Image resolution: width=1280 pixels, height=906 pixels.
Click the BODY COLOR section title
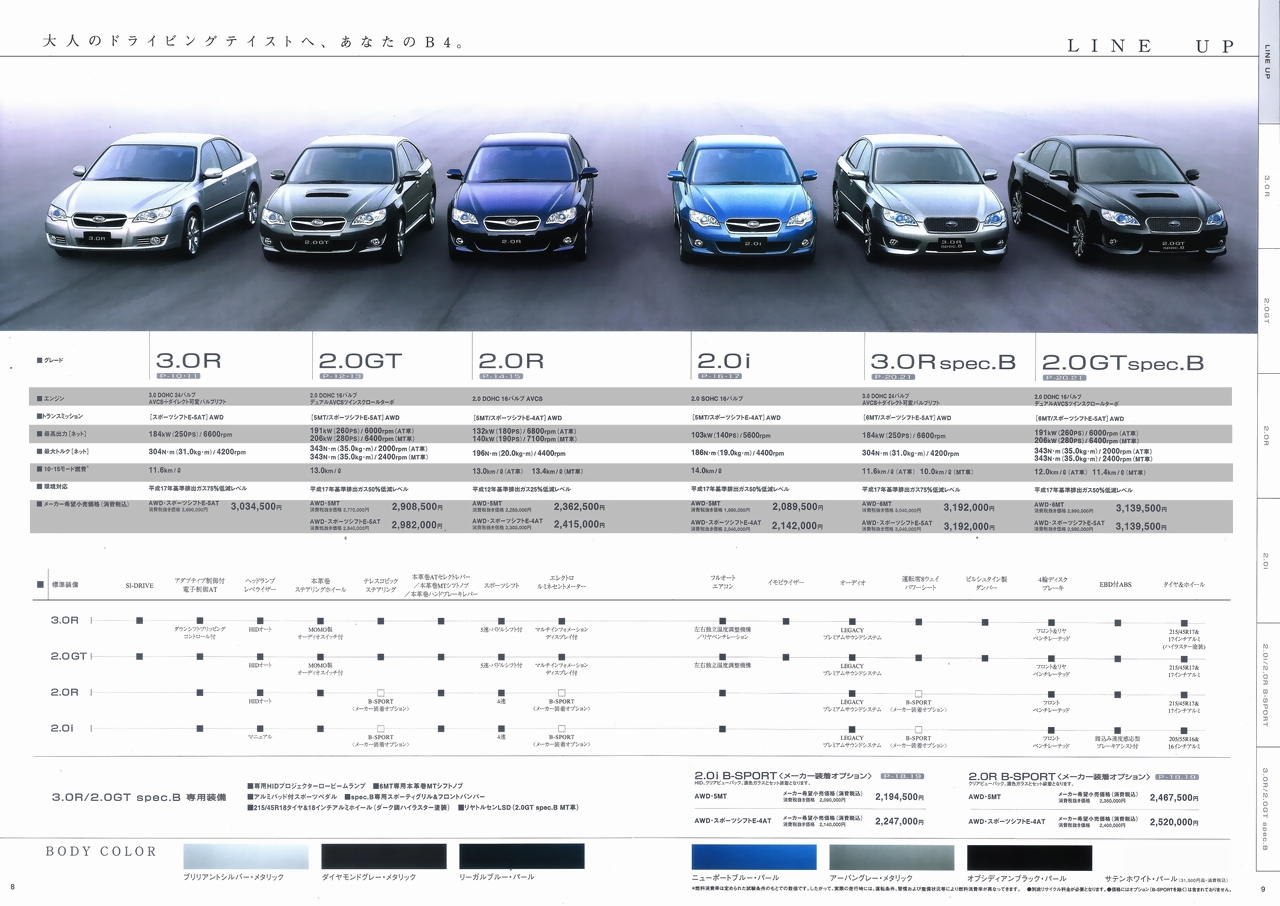click(x=102, y=851)
